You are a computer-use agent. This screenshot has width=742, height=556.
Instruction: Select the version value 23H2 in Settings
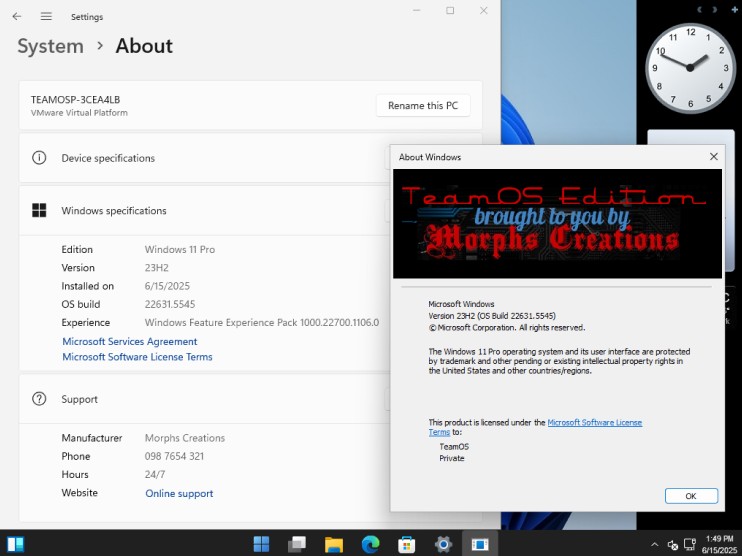click(x=157, y=268)
